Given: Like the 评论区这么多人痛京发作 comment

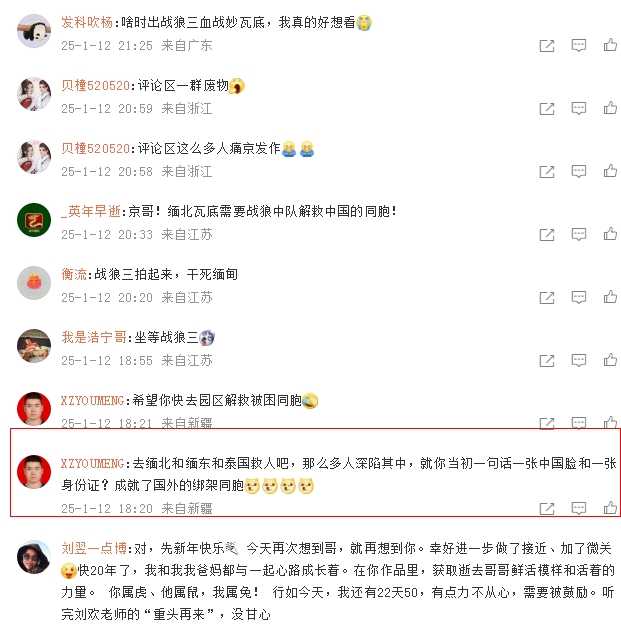Looking at the screenshot, I should [x=610, y=171].
